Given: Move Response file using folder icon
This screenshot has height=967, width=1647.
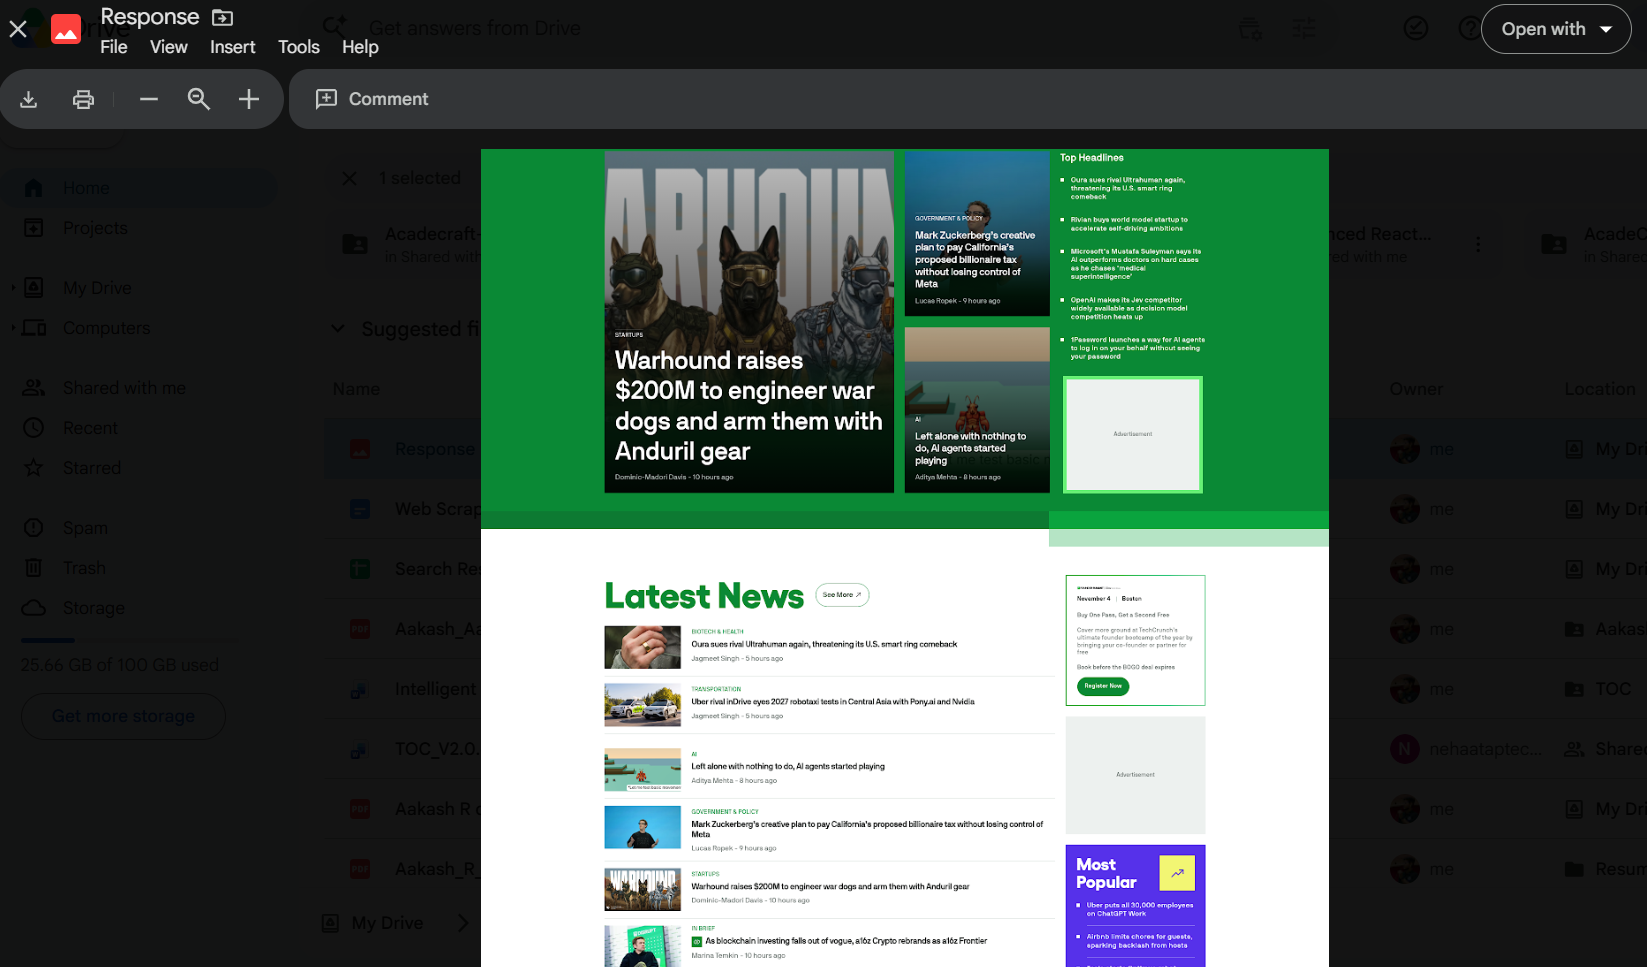Looking at the screenshot, I should click(223, 17).
